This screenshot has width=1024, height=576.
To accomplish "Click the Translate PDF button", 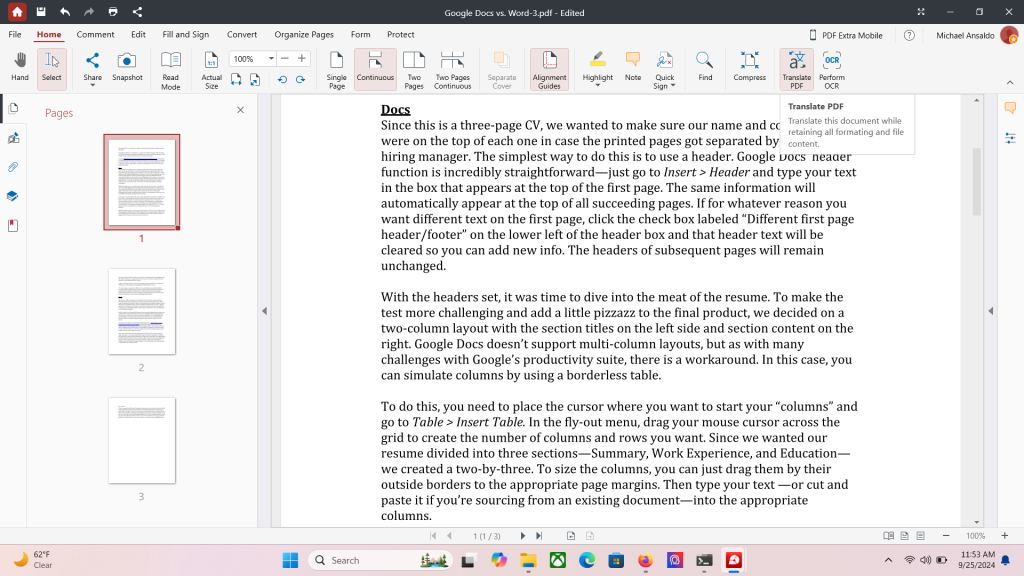I will coord(796,70).
